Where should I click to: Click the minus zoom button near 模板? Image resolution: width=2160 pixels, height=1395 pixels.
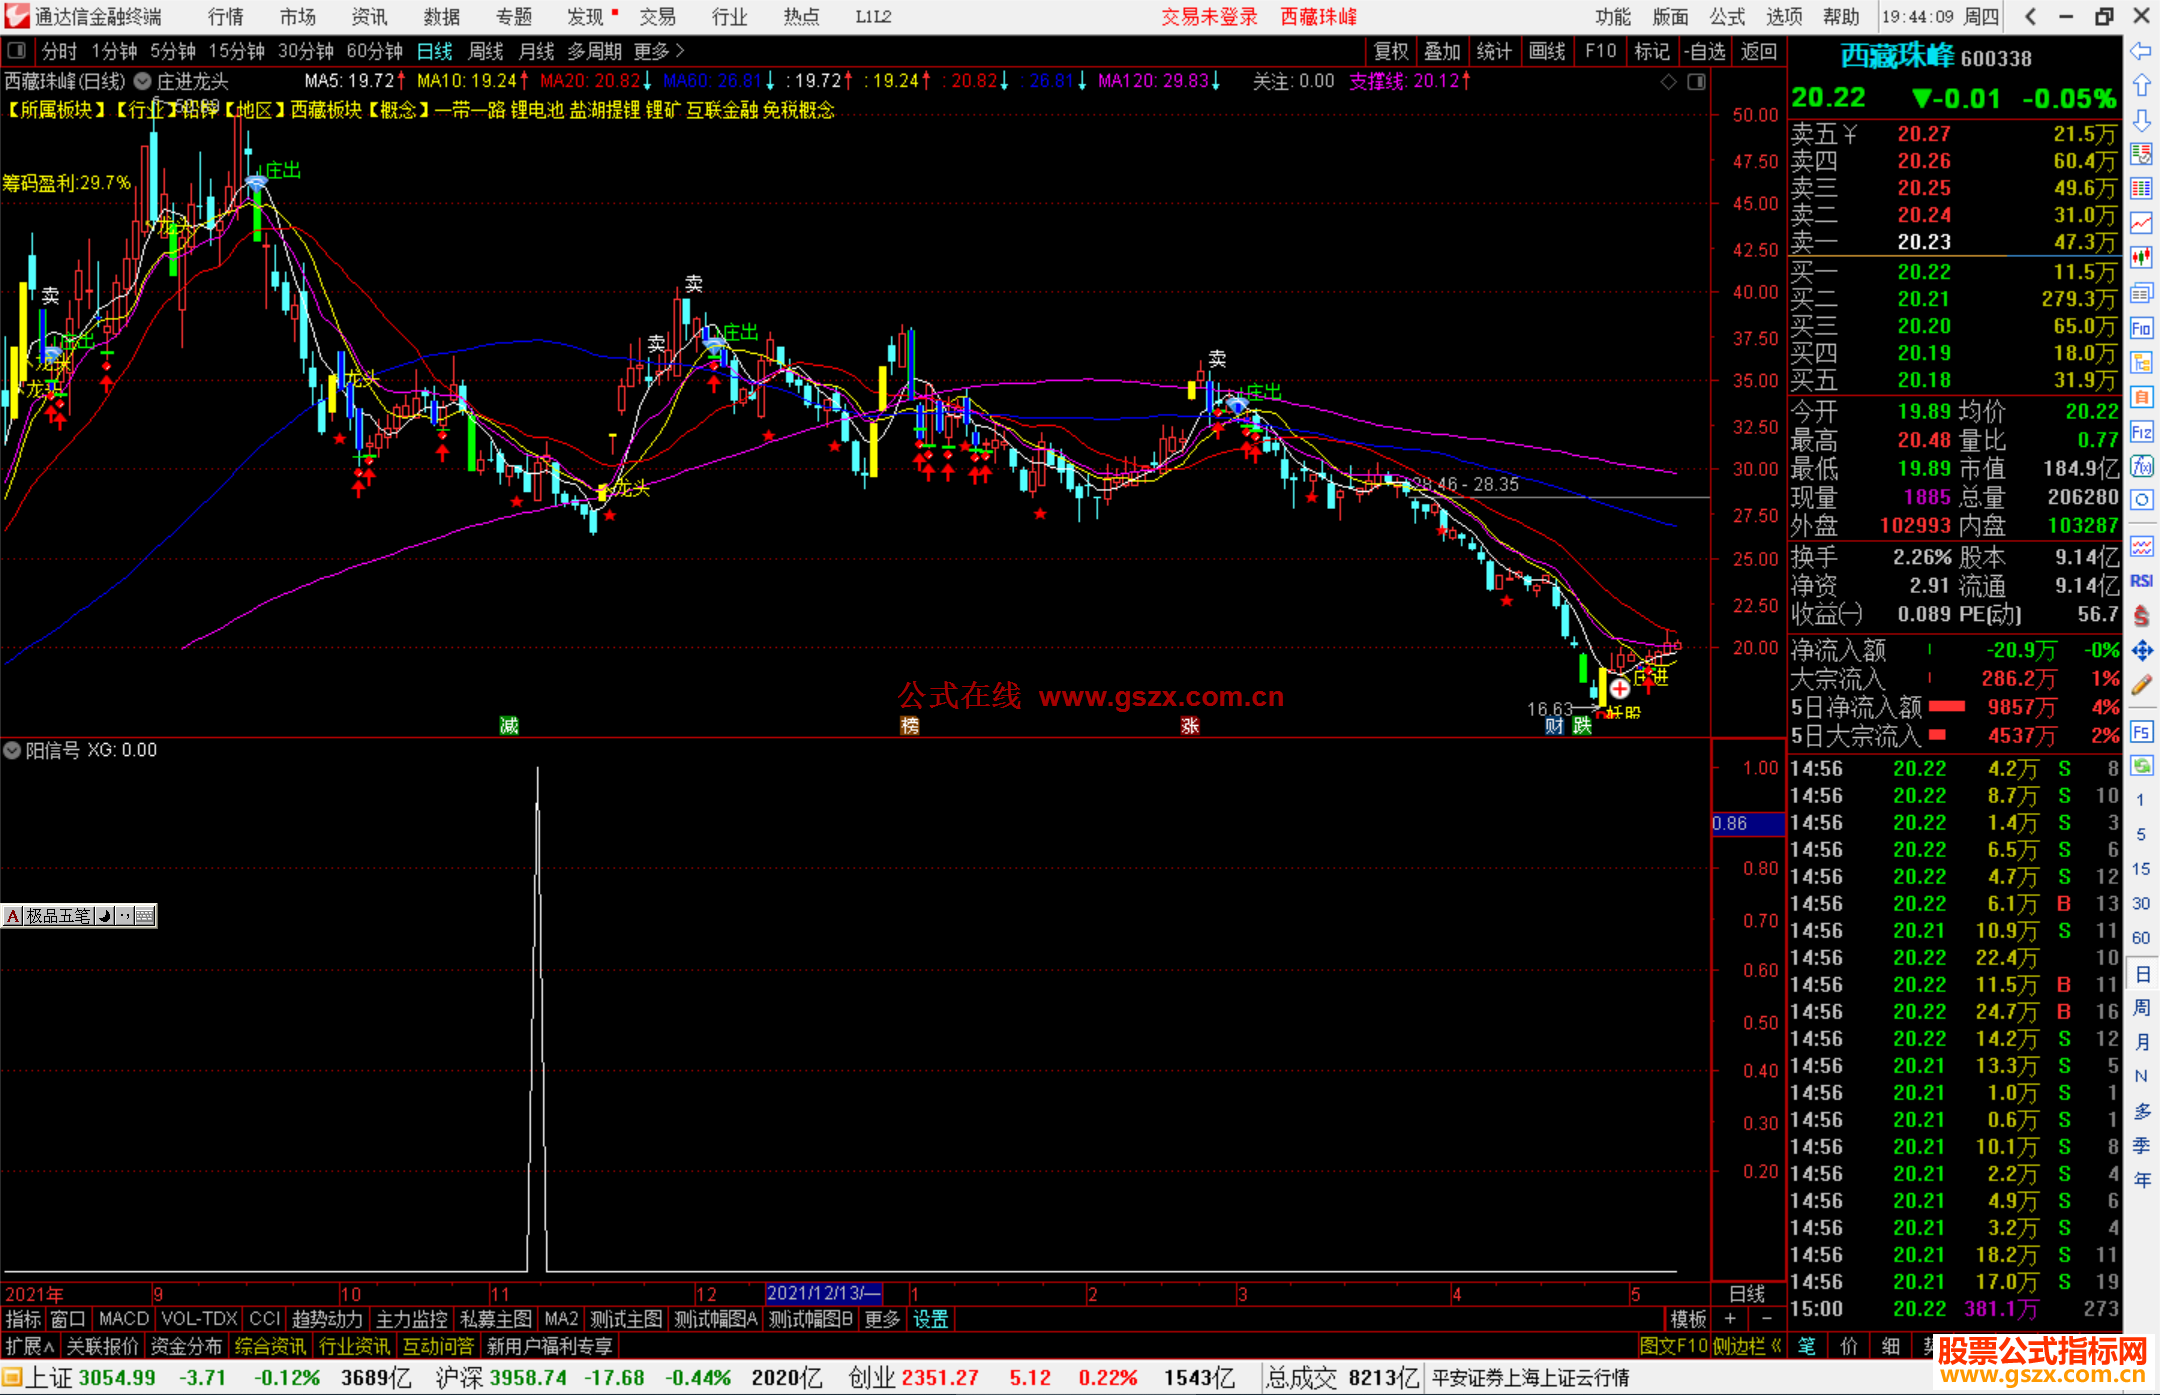click(1766, 1319)
